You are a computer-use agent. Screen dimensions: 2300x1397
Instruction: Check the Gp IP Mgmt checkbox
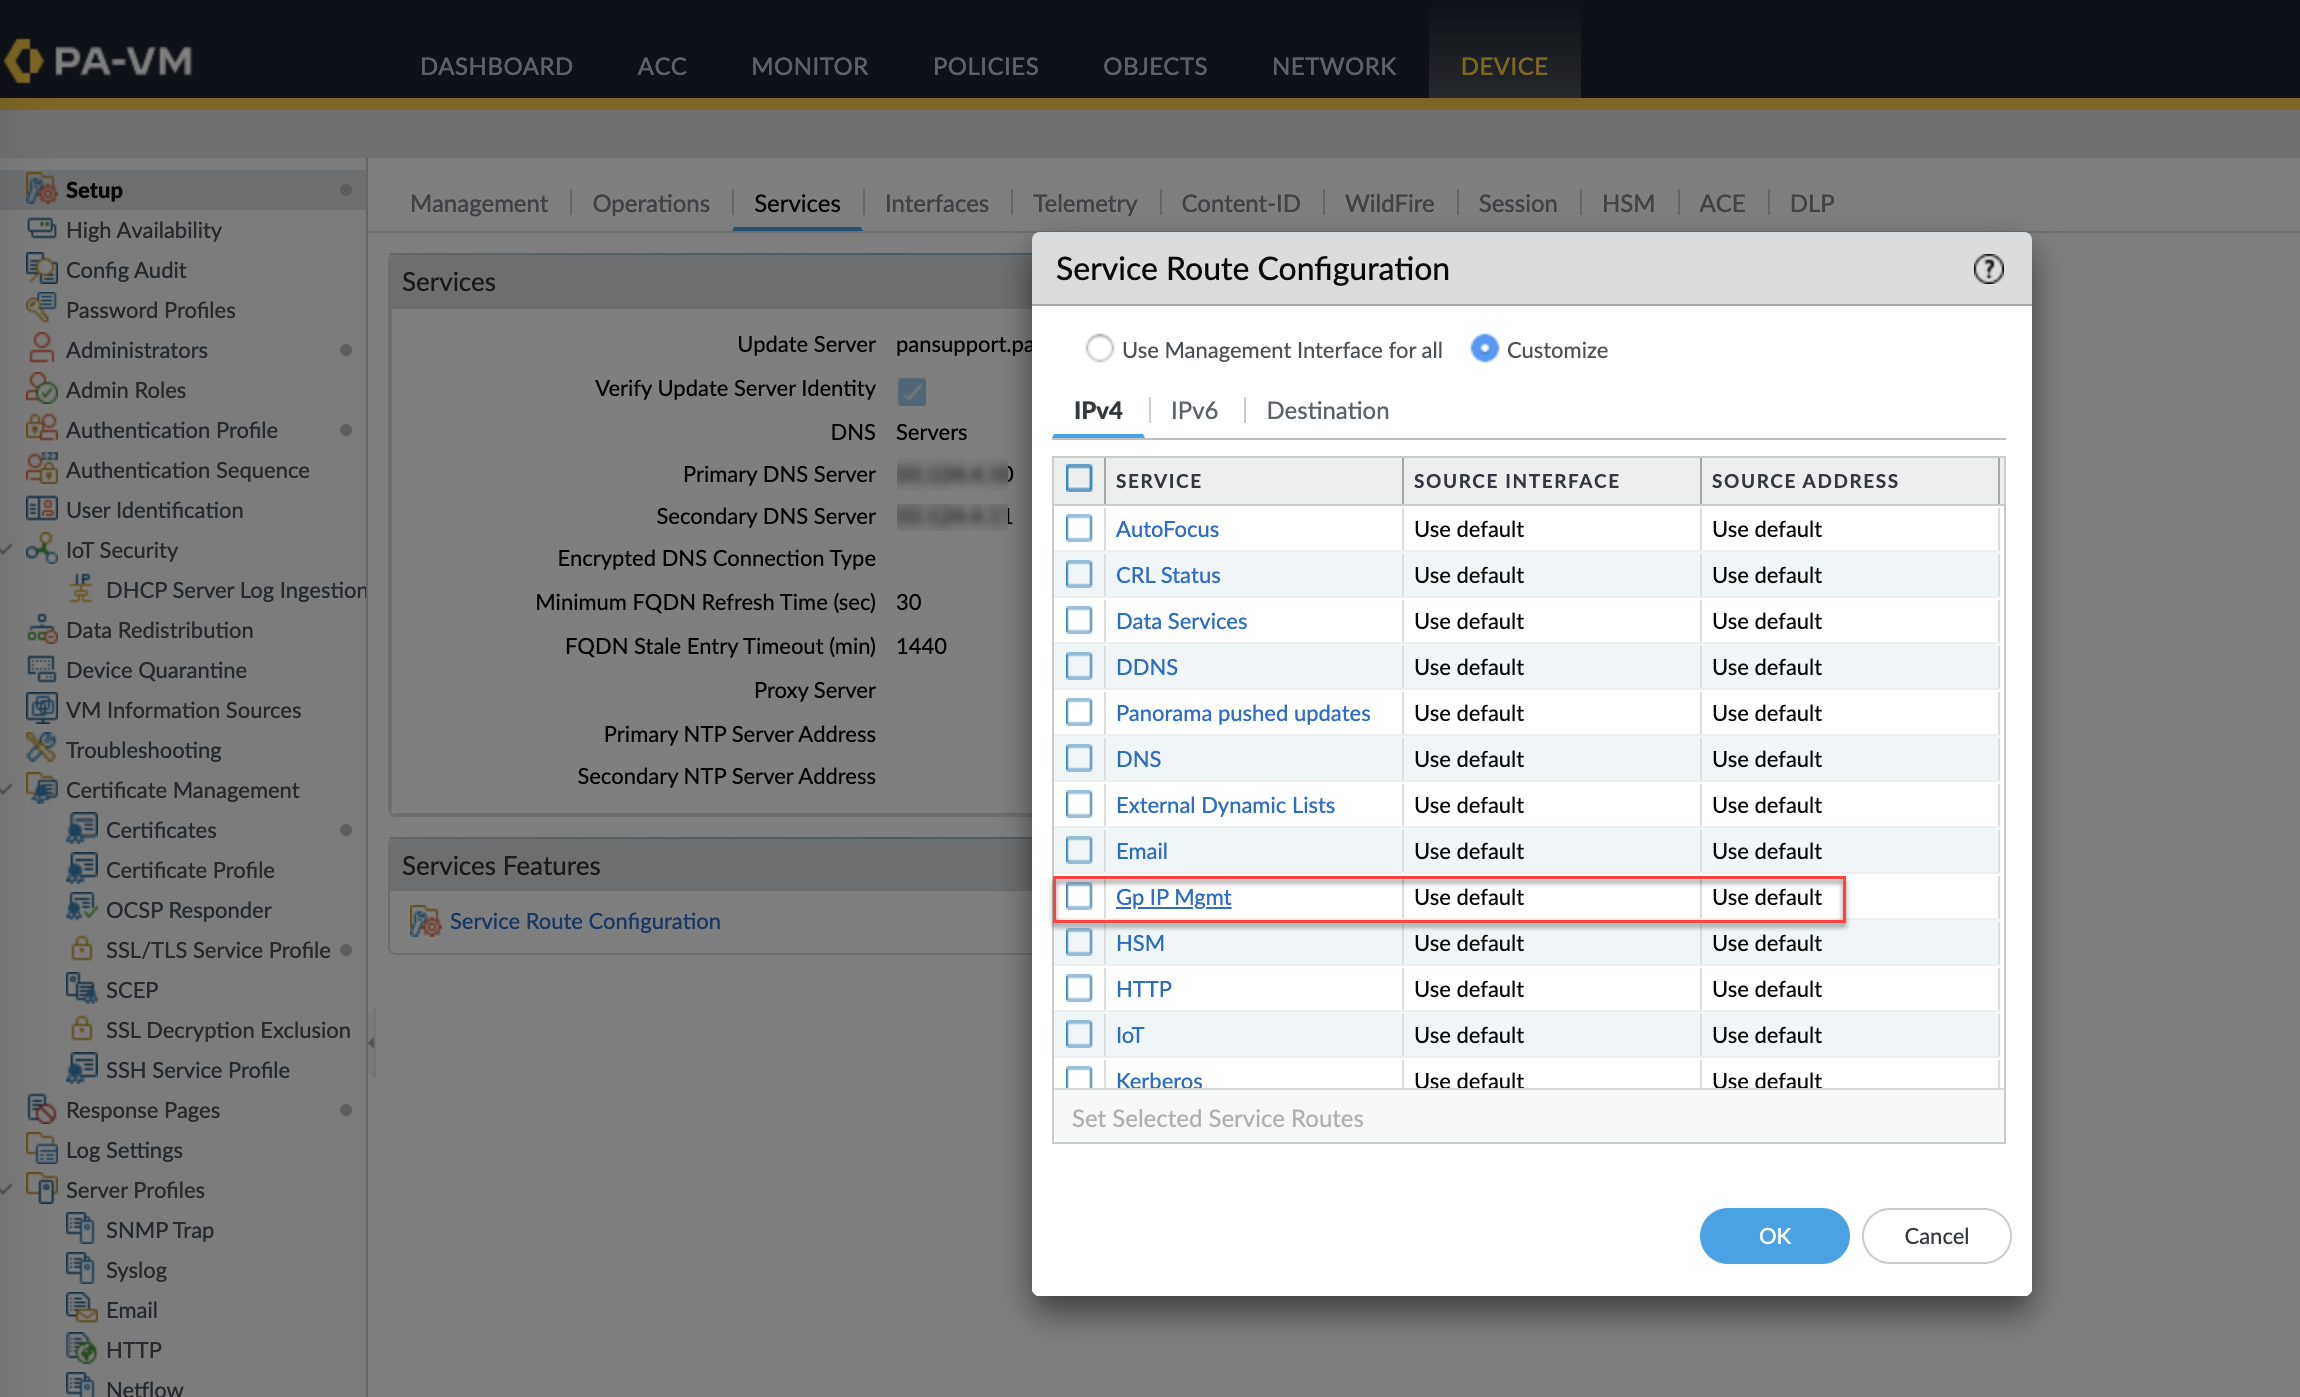click(x=1079, y=896)
